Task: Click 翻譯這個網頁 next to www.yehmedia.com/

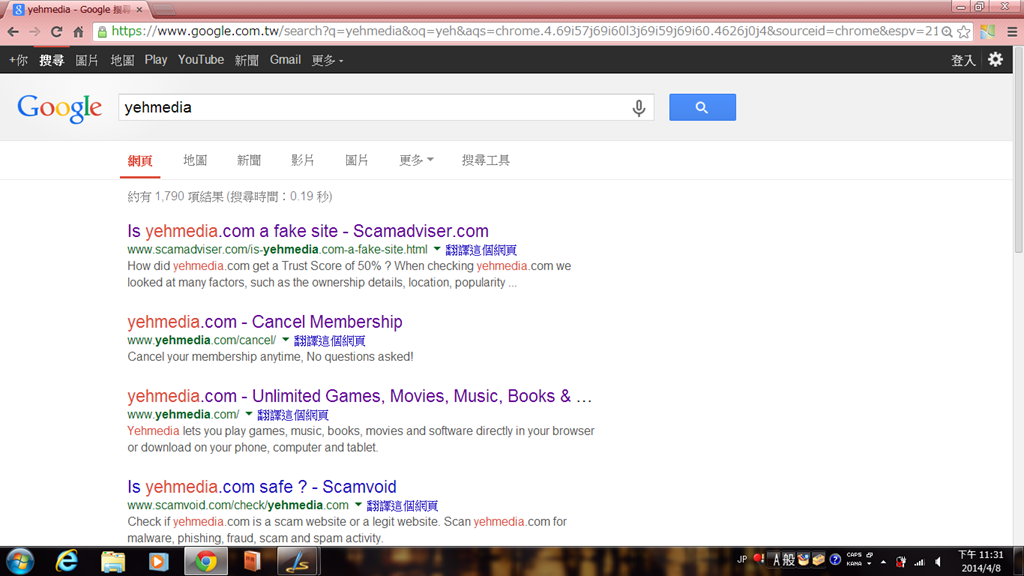Action: [293, 415]
